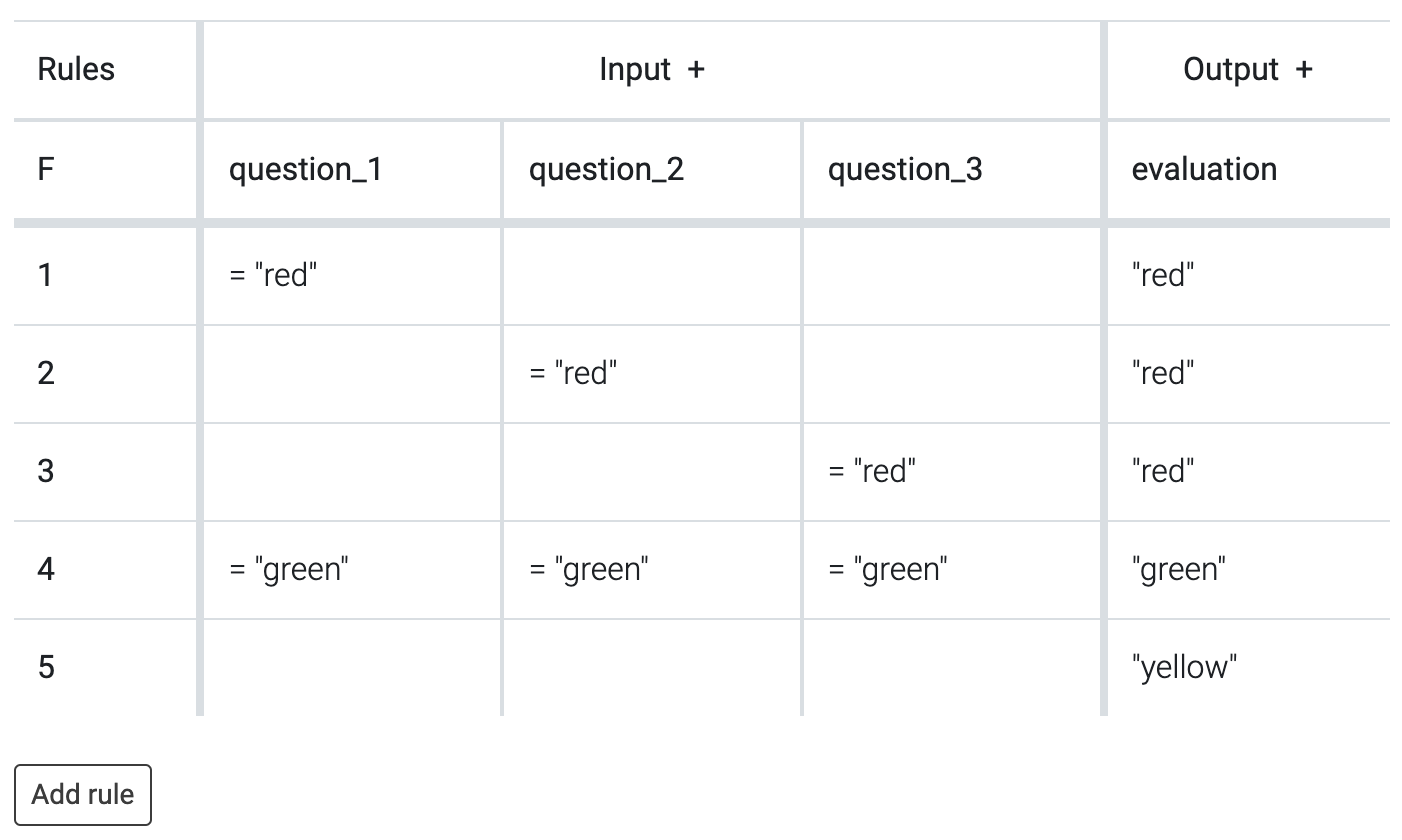Image resolution: width=1402 pixels, height=840 pixels.
Task: Open the hit policy selector labeled F
Action: [x=44, y=169]
